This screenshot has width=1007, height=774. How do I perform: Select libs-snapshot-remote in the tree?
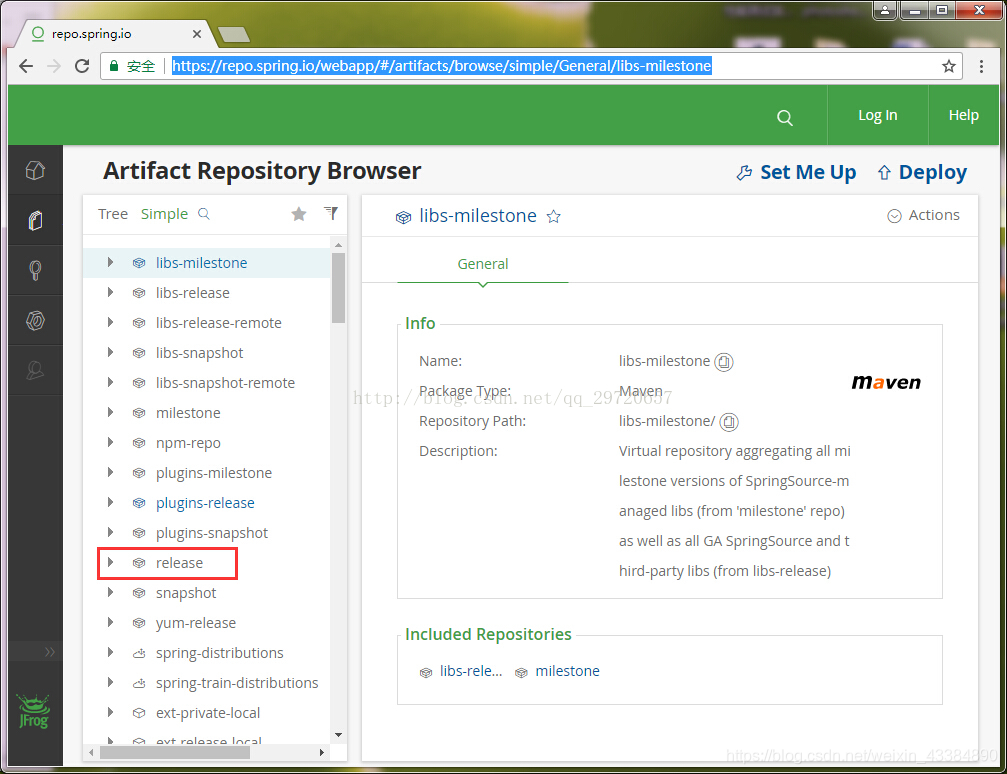(x=225, y=383)
